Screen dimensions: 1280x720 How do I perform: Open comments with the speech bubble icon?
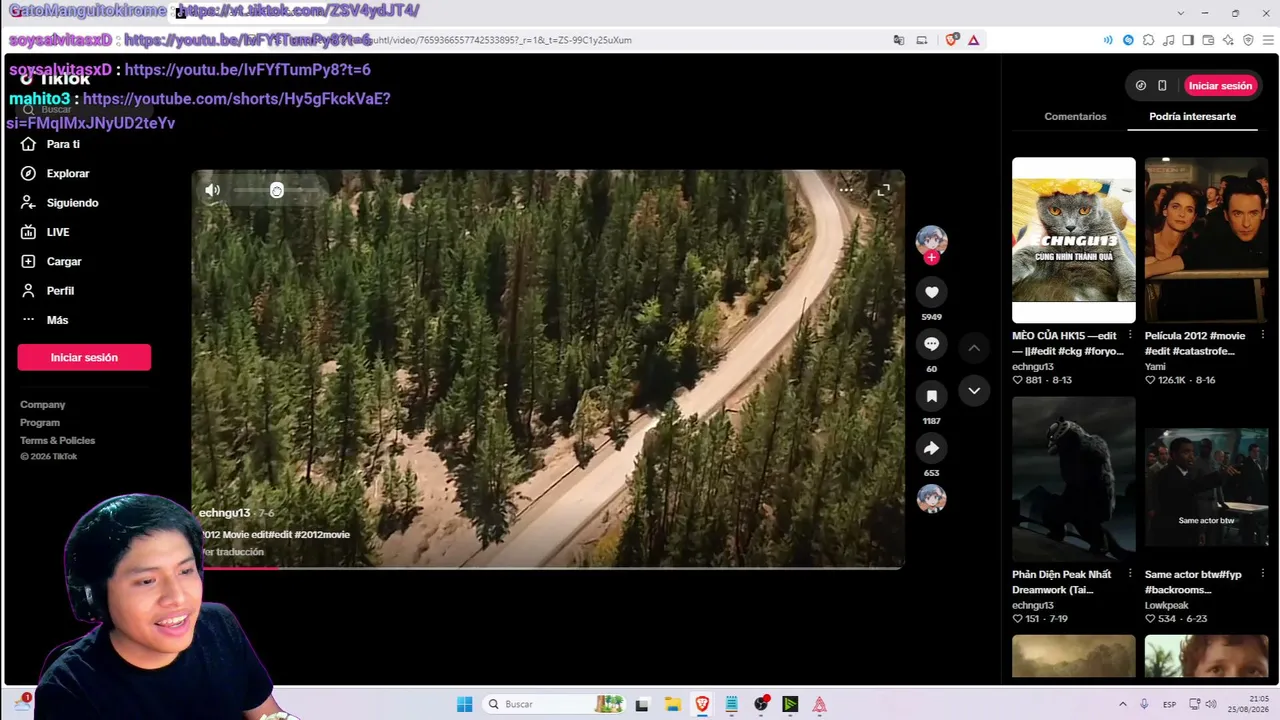click(931, 344)
